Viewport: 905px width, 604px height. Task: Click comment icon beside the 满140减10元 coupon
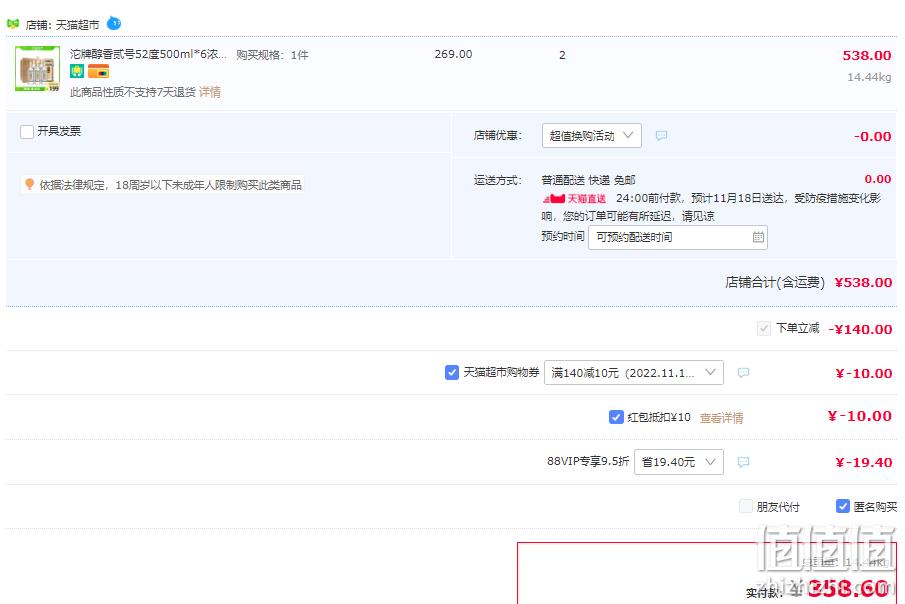pos(743,372)
